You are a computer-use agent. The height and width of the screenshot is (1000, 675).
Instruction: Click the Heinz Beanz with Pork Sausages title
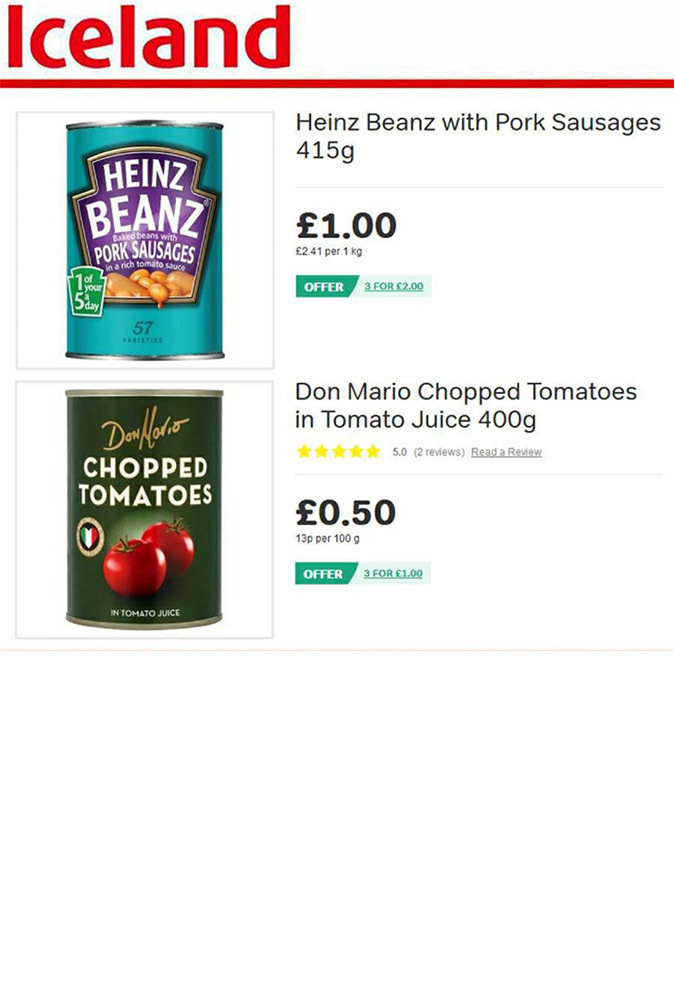478,136
